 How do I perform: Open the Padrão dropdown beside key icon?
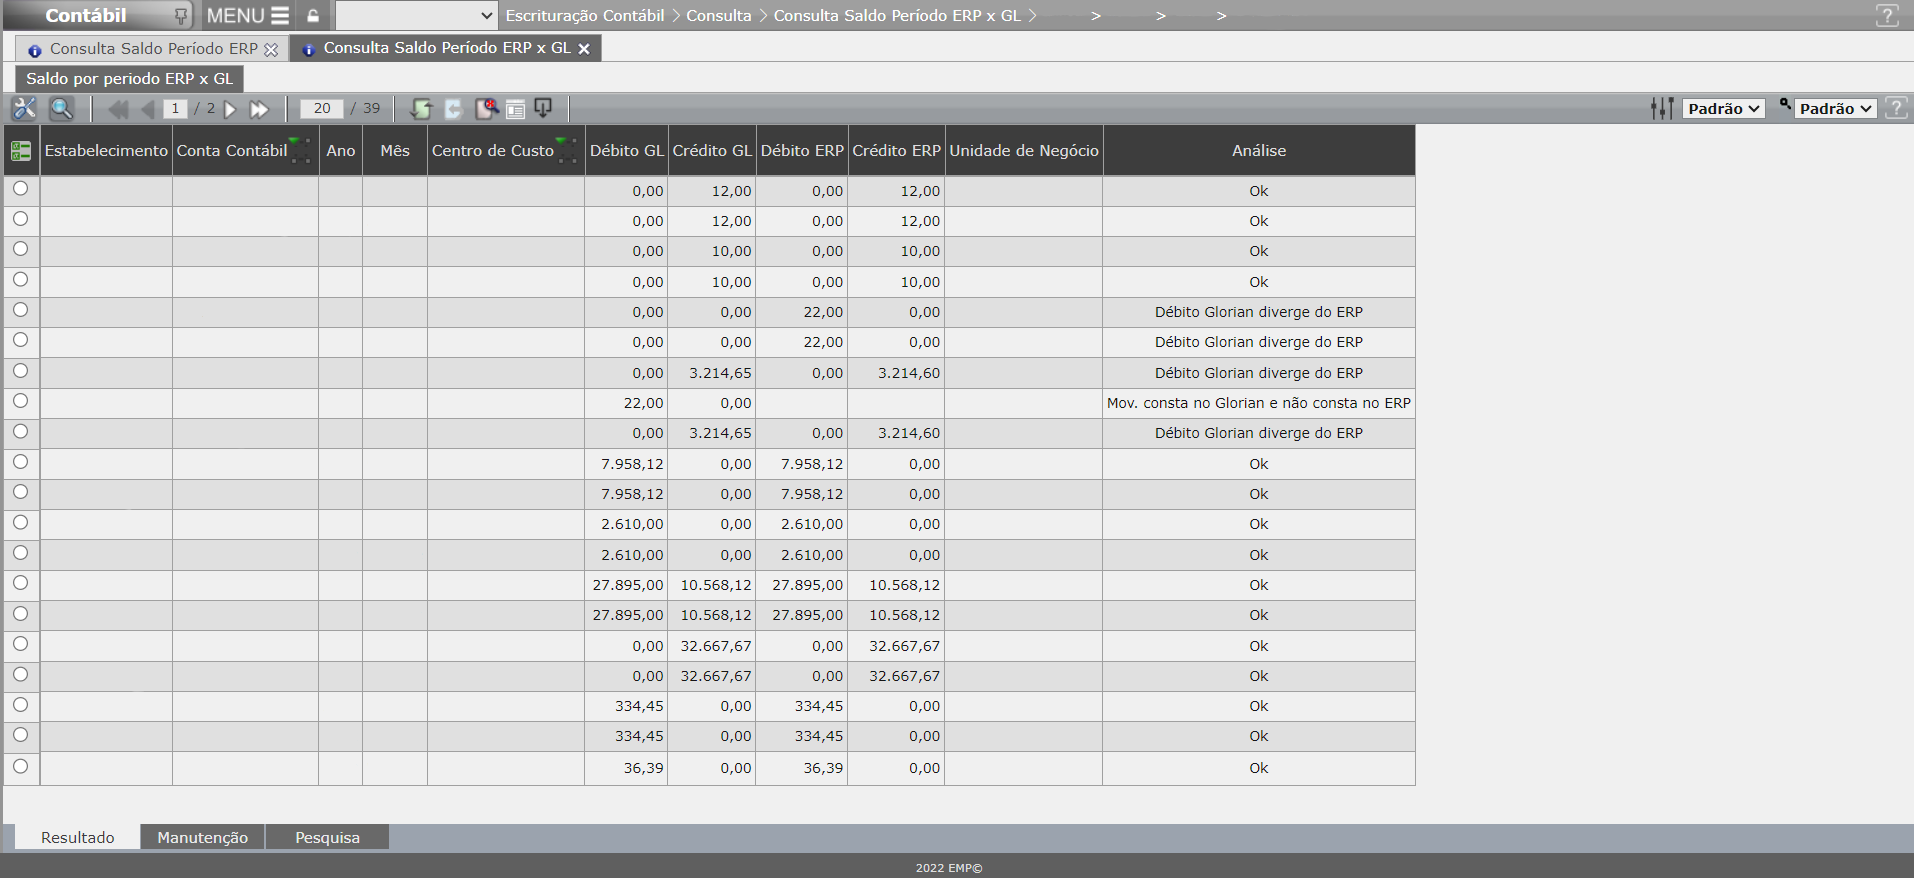tap(1835, 109)
